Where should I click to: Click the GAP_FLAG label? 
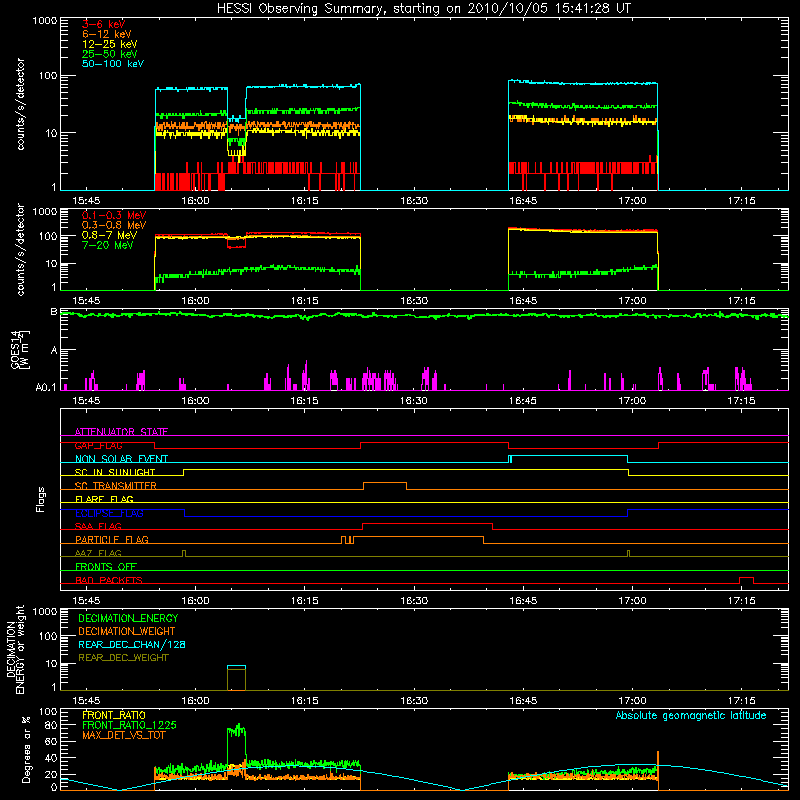point(98,445)
